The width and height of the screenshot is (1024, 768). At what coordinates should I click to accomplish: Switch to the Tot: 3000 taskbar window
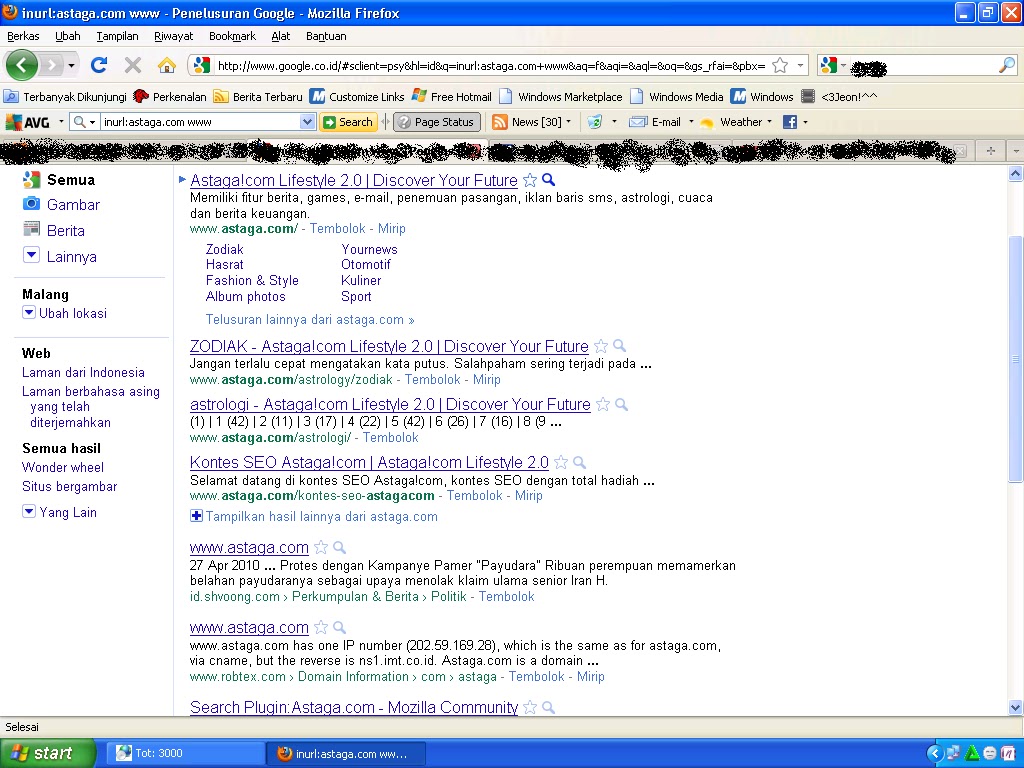tap(185, 754)
